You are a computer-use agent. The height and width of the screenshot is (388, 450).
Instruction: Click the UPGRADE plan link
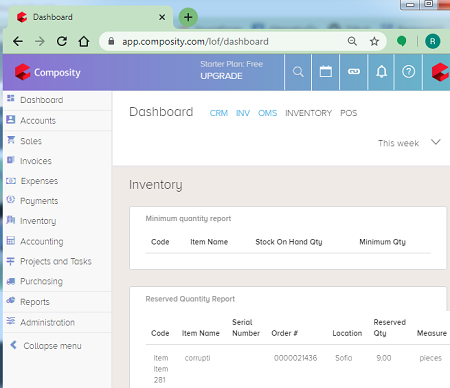tap(221, 76)
